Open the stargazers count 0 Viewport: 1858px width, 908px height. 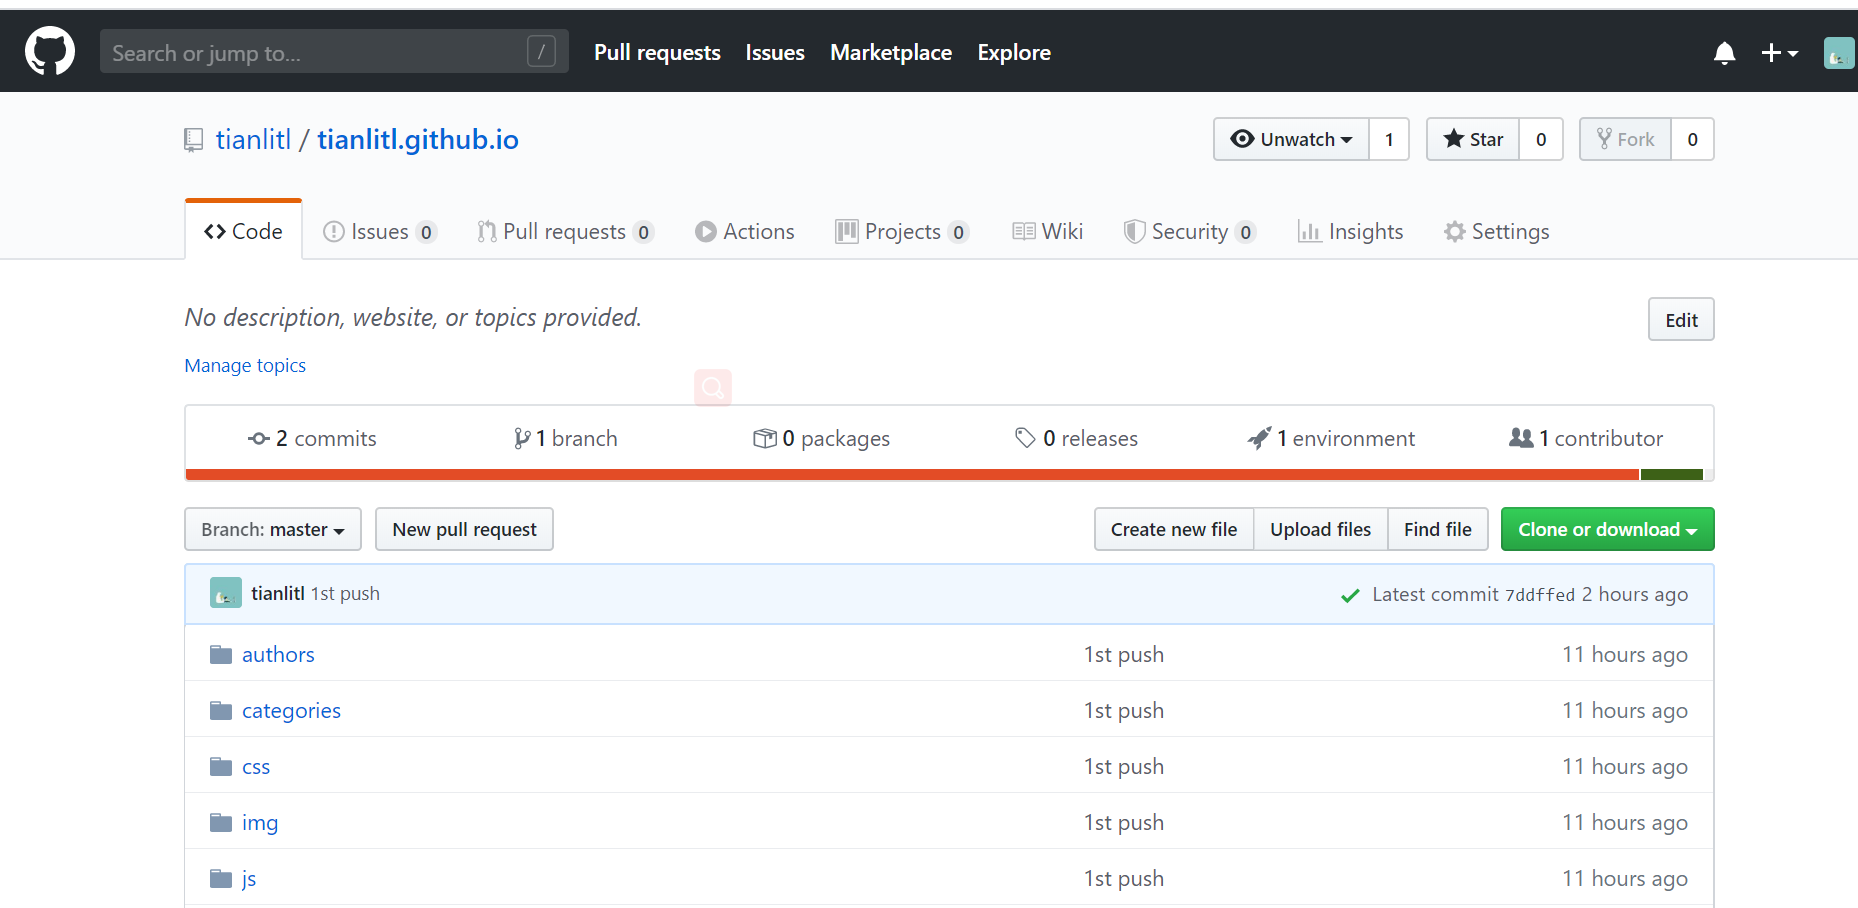pyautogui.click(x=1541, y=139)
